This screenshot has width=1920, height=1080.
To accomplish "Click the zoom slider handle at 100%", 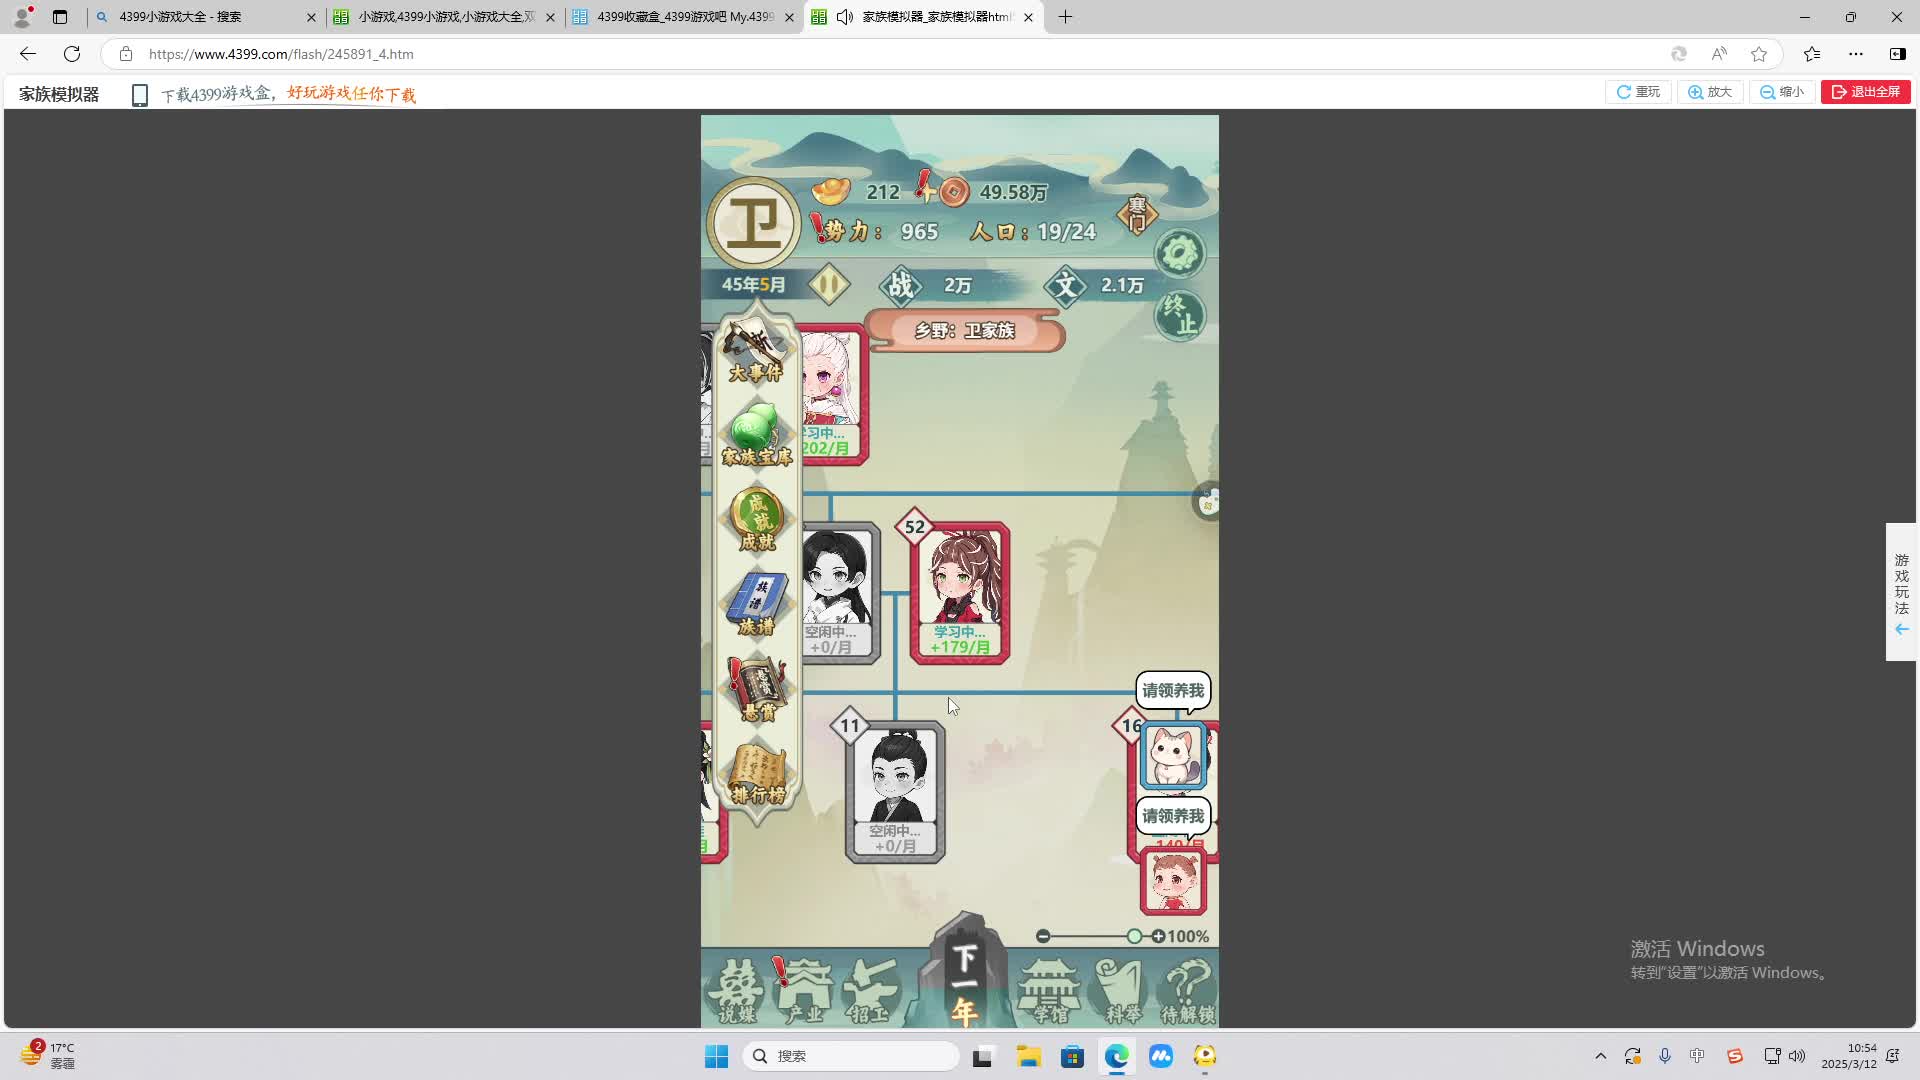I will tap(1134, 936).
